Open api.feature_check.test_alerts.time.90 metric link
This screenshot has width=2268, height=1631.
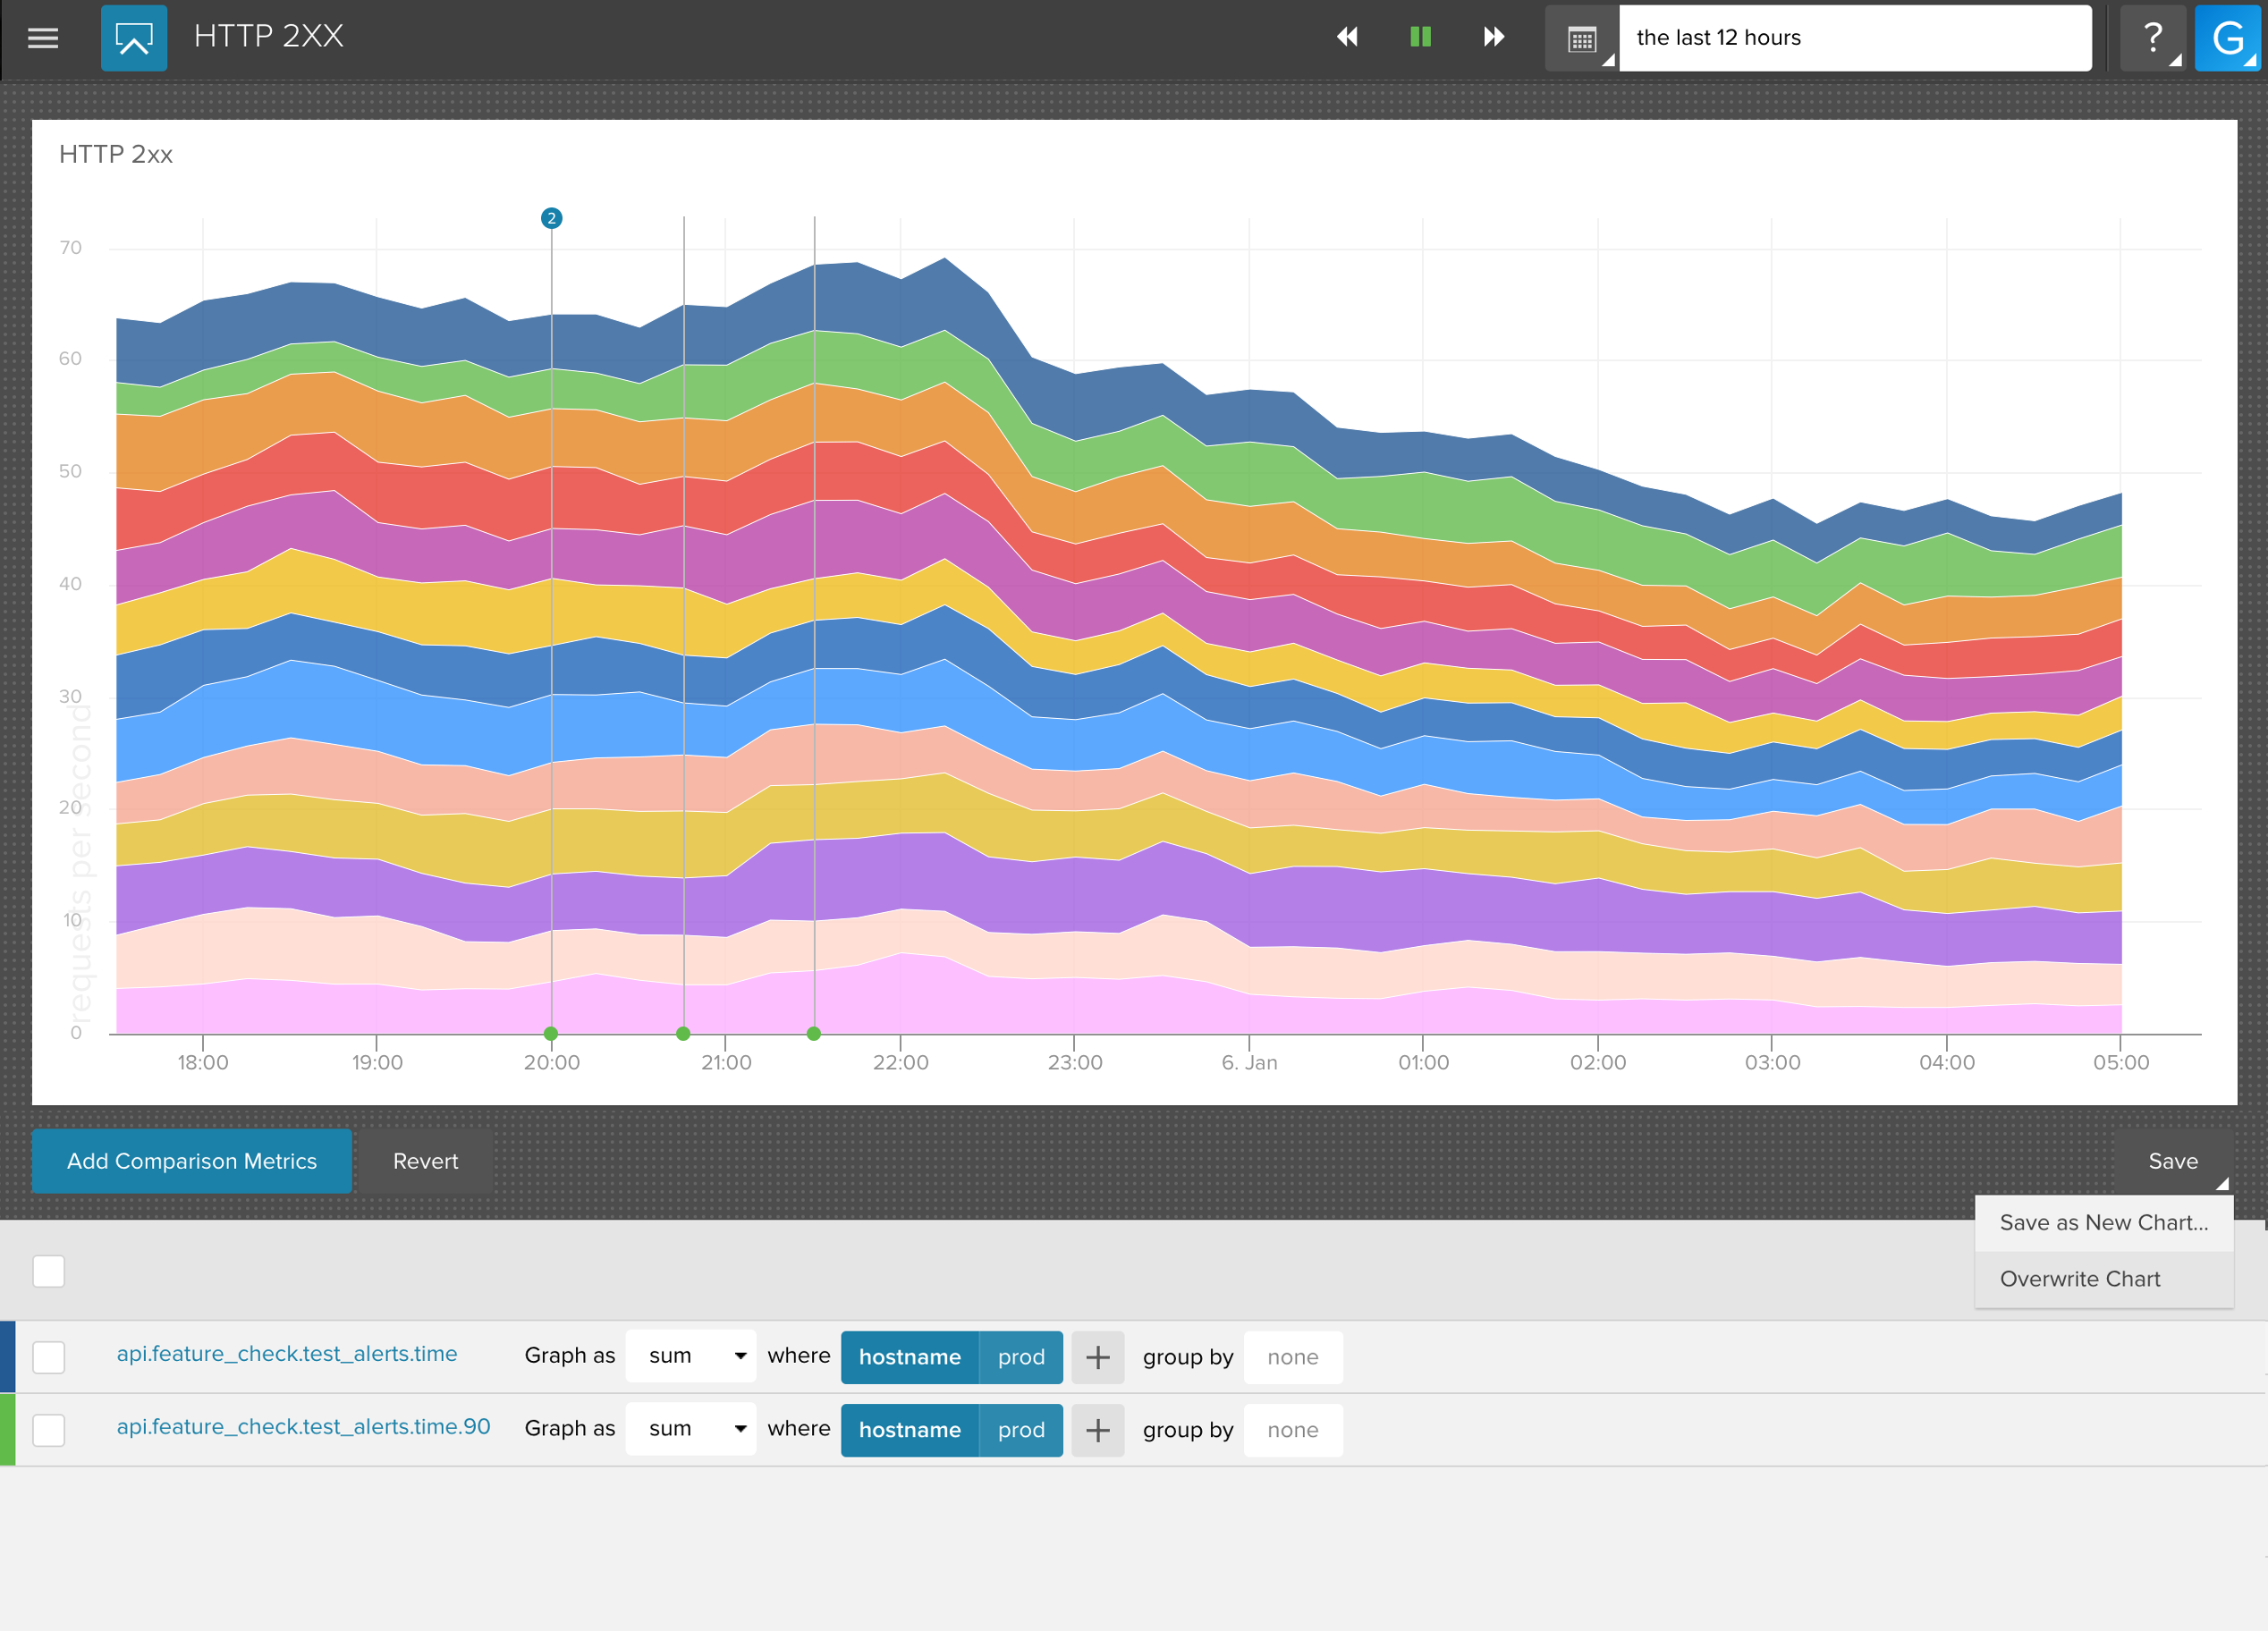tap(304, 1427)
